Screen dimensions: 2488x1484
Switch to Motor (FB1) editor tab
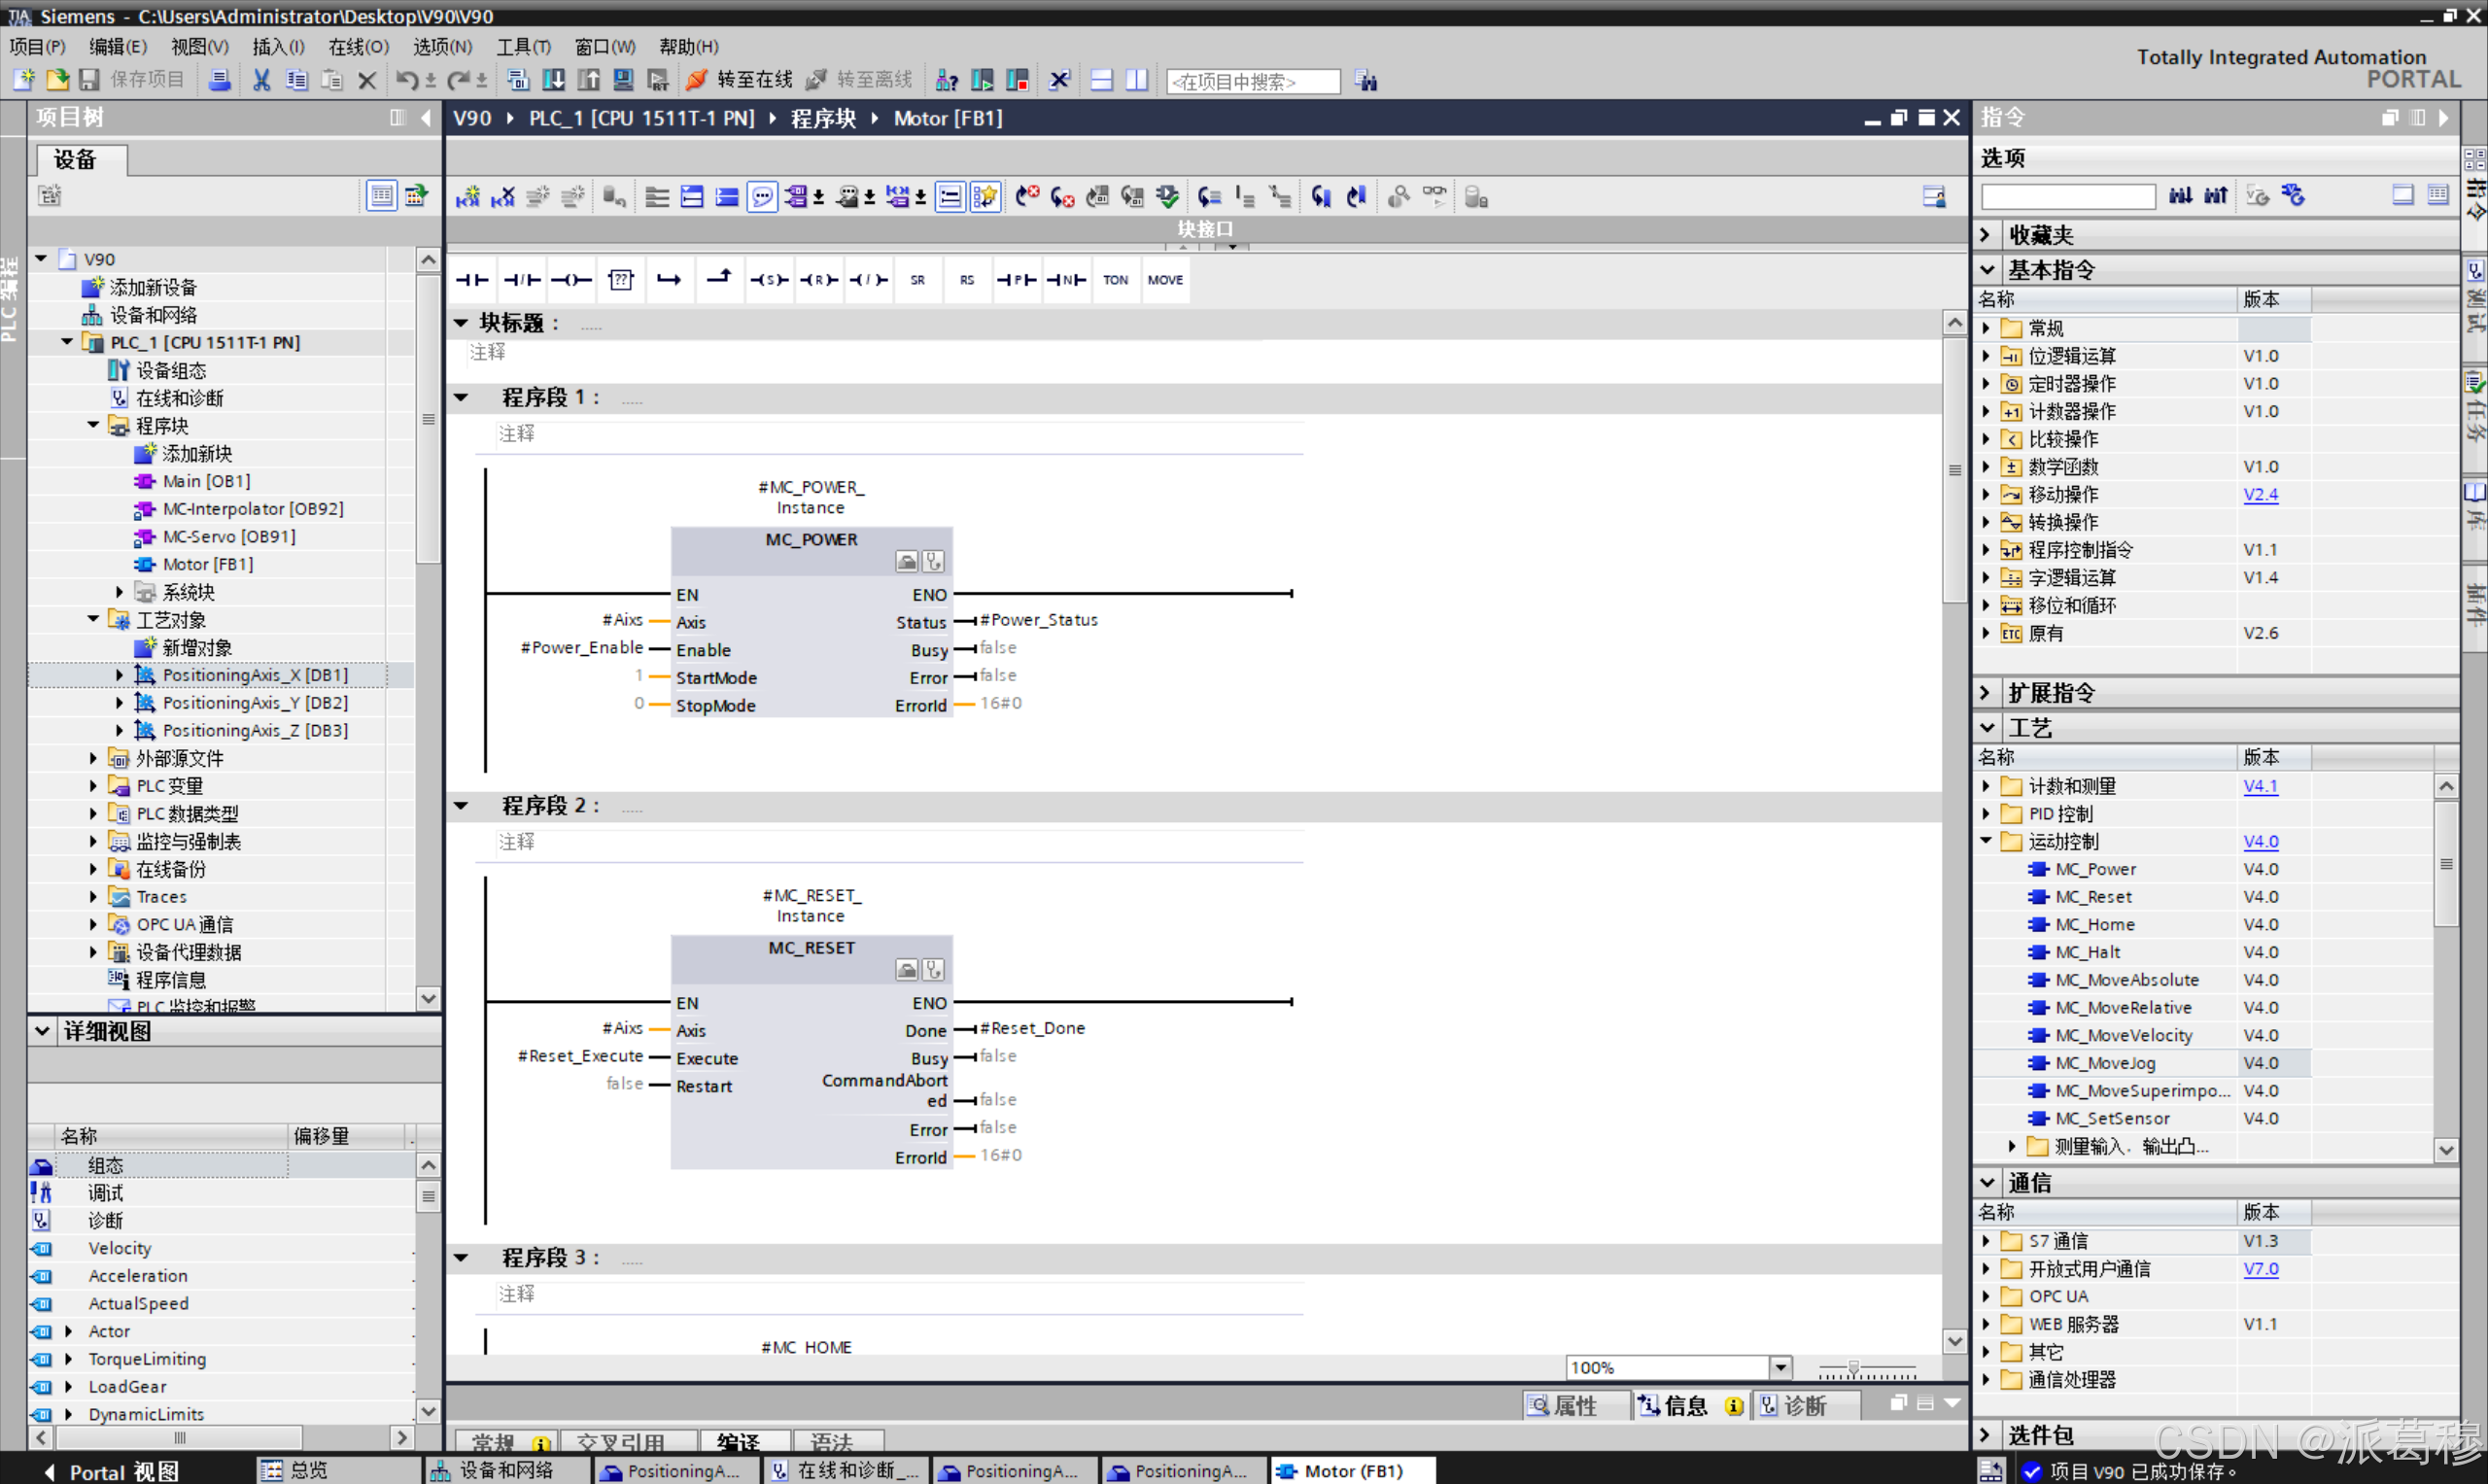click(x=1351, y=1470)
